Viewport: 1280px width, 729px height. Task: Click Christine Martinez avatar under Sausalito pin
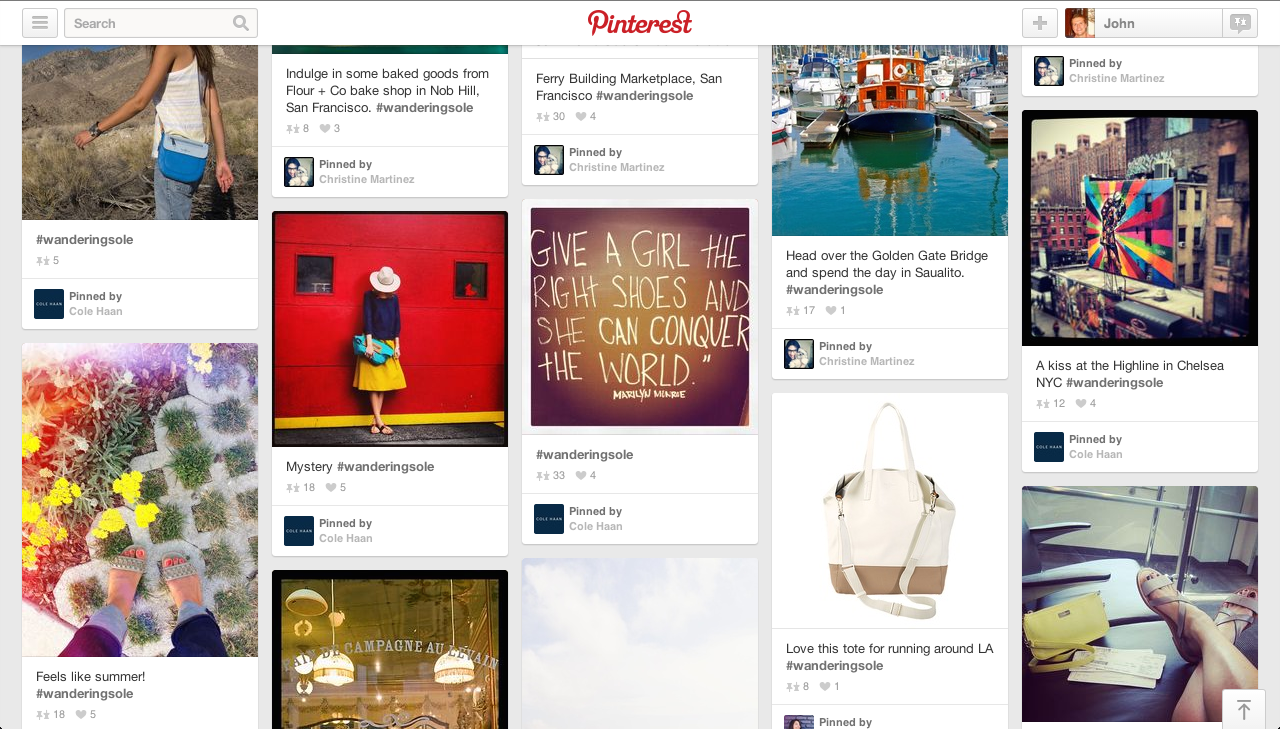coord(799,354)
